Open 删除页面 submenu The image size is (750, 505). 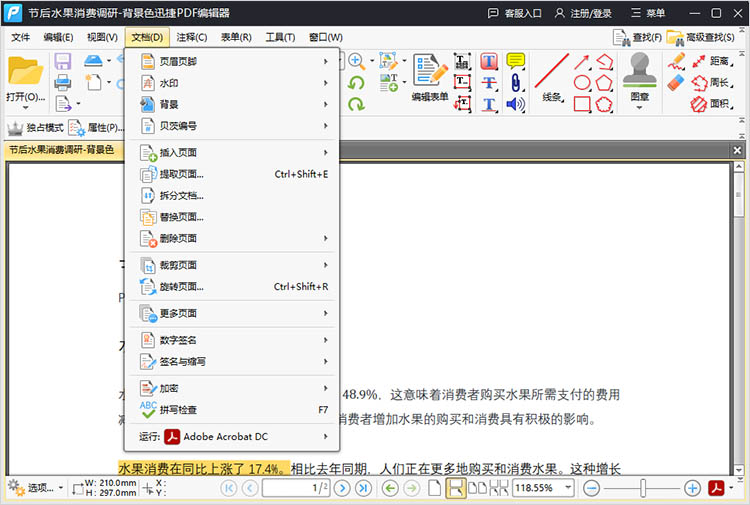point(232,238)
